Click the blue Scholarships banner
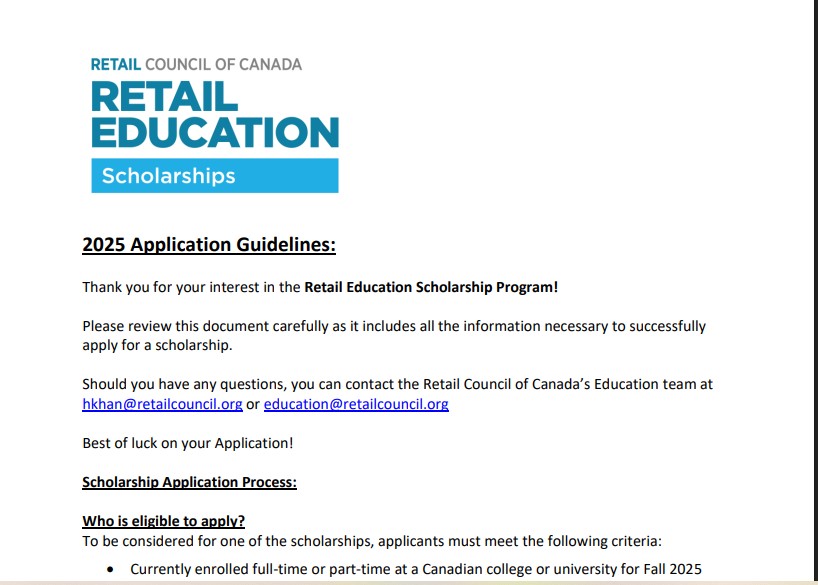This screenshot has width=818, height=585. coord(214,176)
